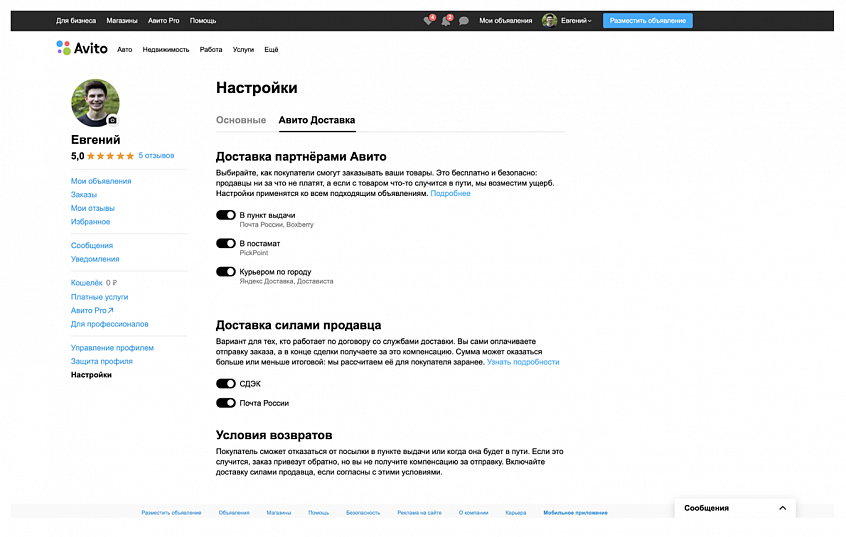
Task: Open «Для профессионалов» in sidebar
Action: [110, 324]
